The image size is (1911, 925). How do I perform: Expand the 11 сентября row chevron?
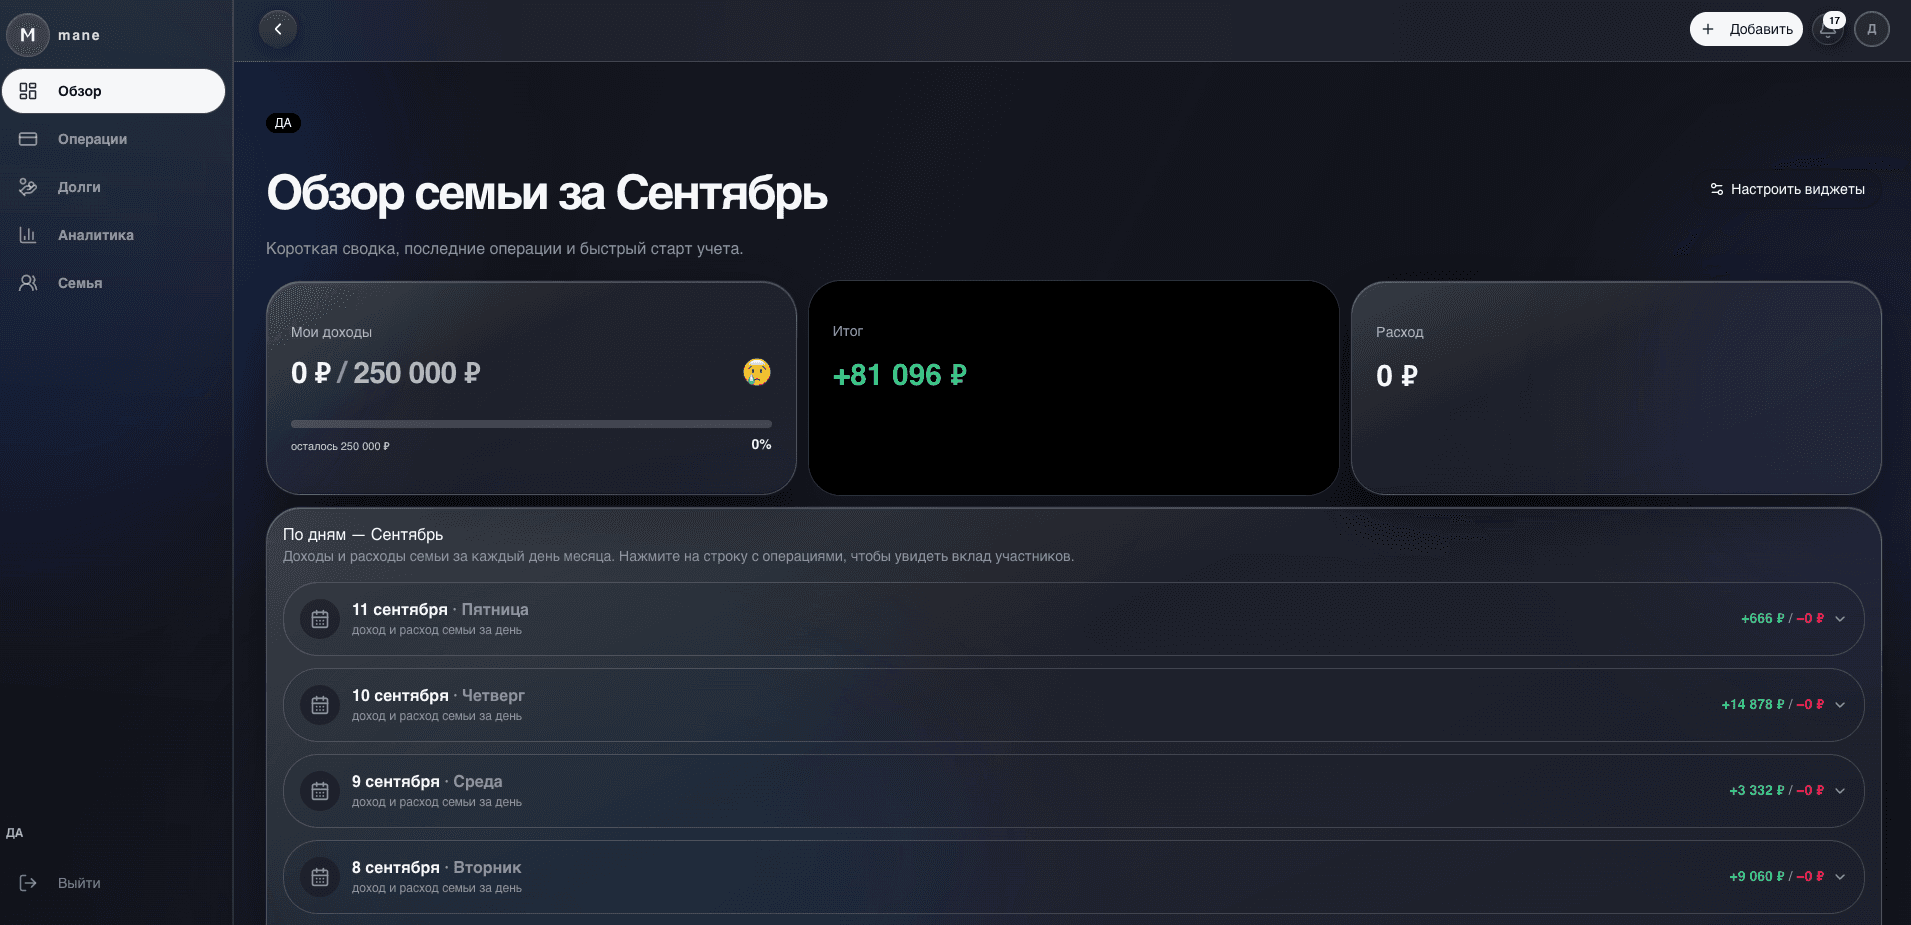click(x=1840, y=619)
